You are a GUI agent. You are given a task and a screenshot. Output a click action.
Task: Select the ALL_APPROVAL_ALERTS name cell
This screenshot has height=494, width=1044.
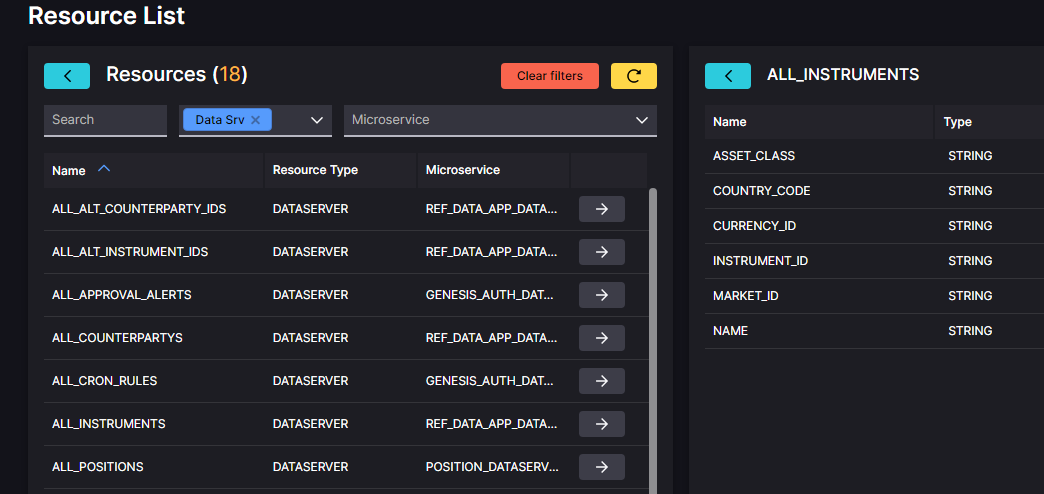tap(122, 295)
